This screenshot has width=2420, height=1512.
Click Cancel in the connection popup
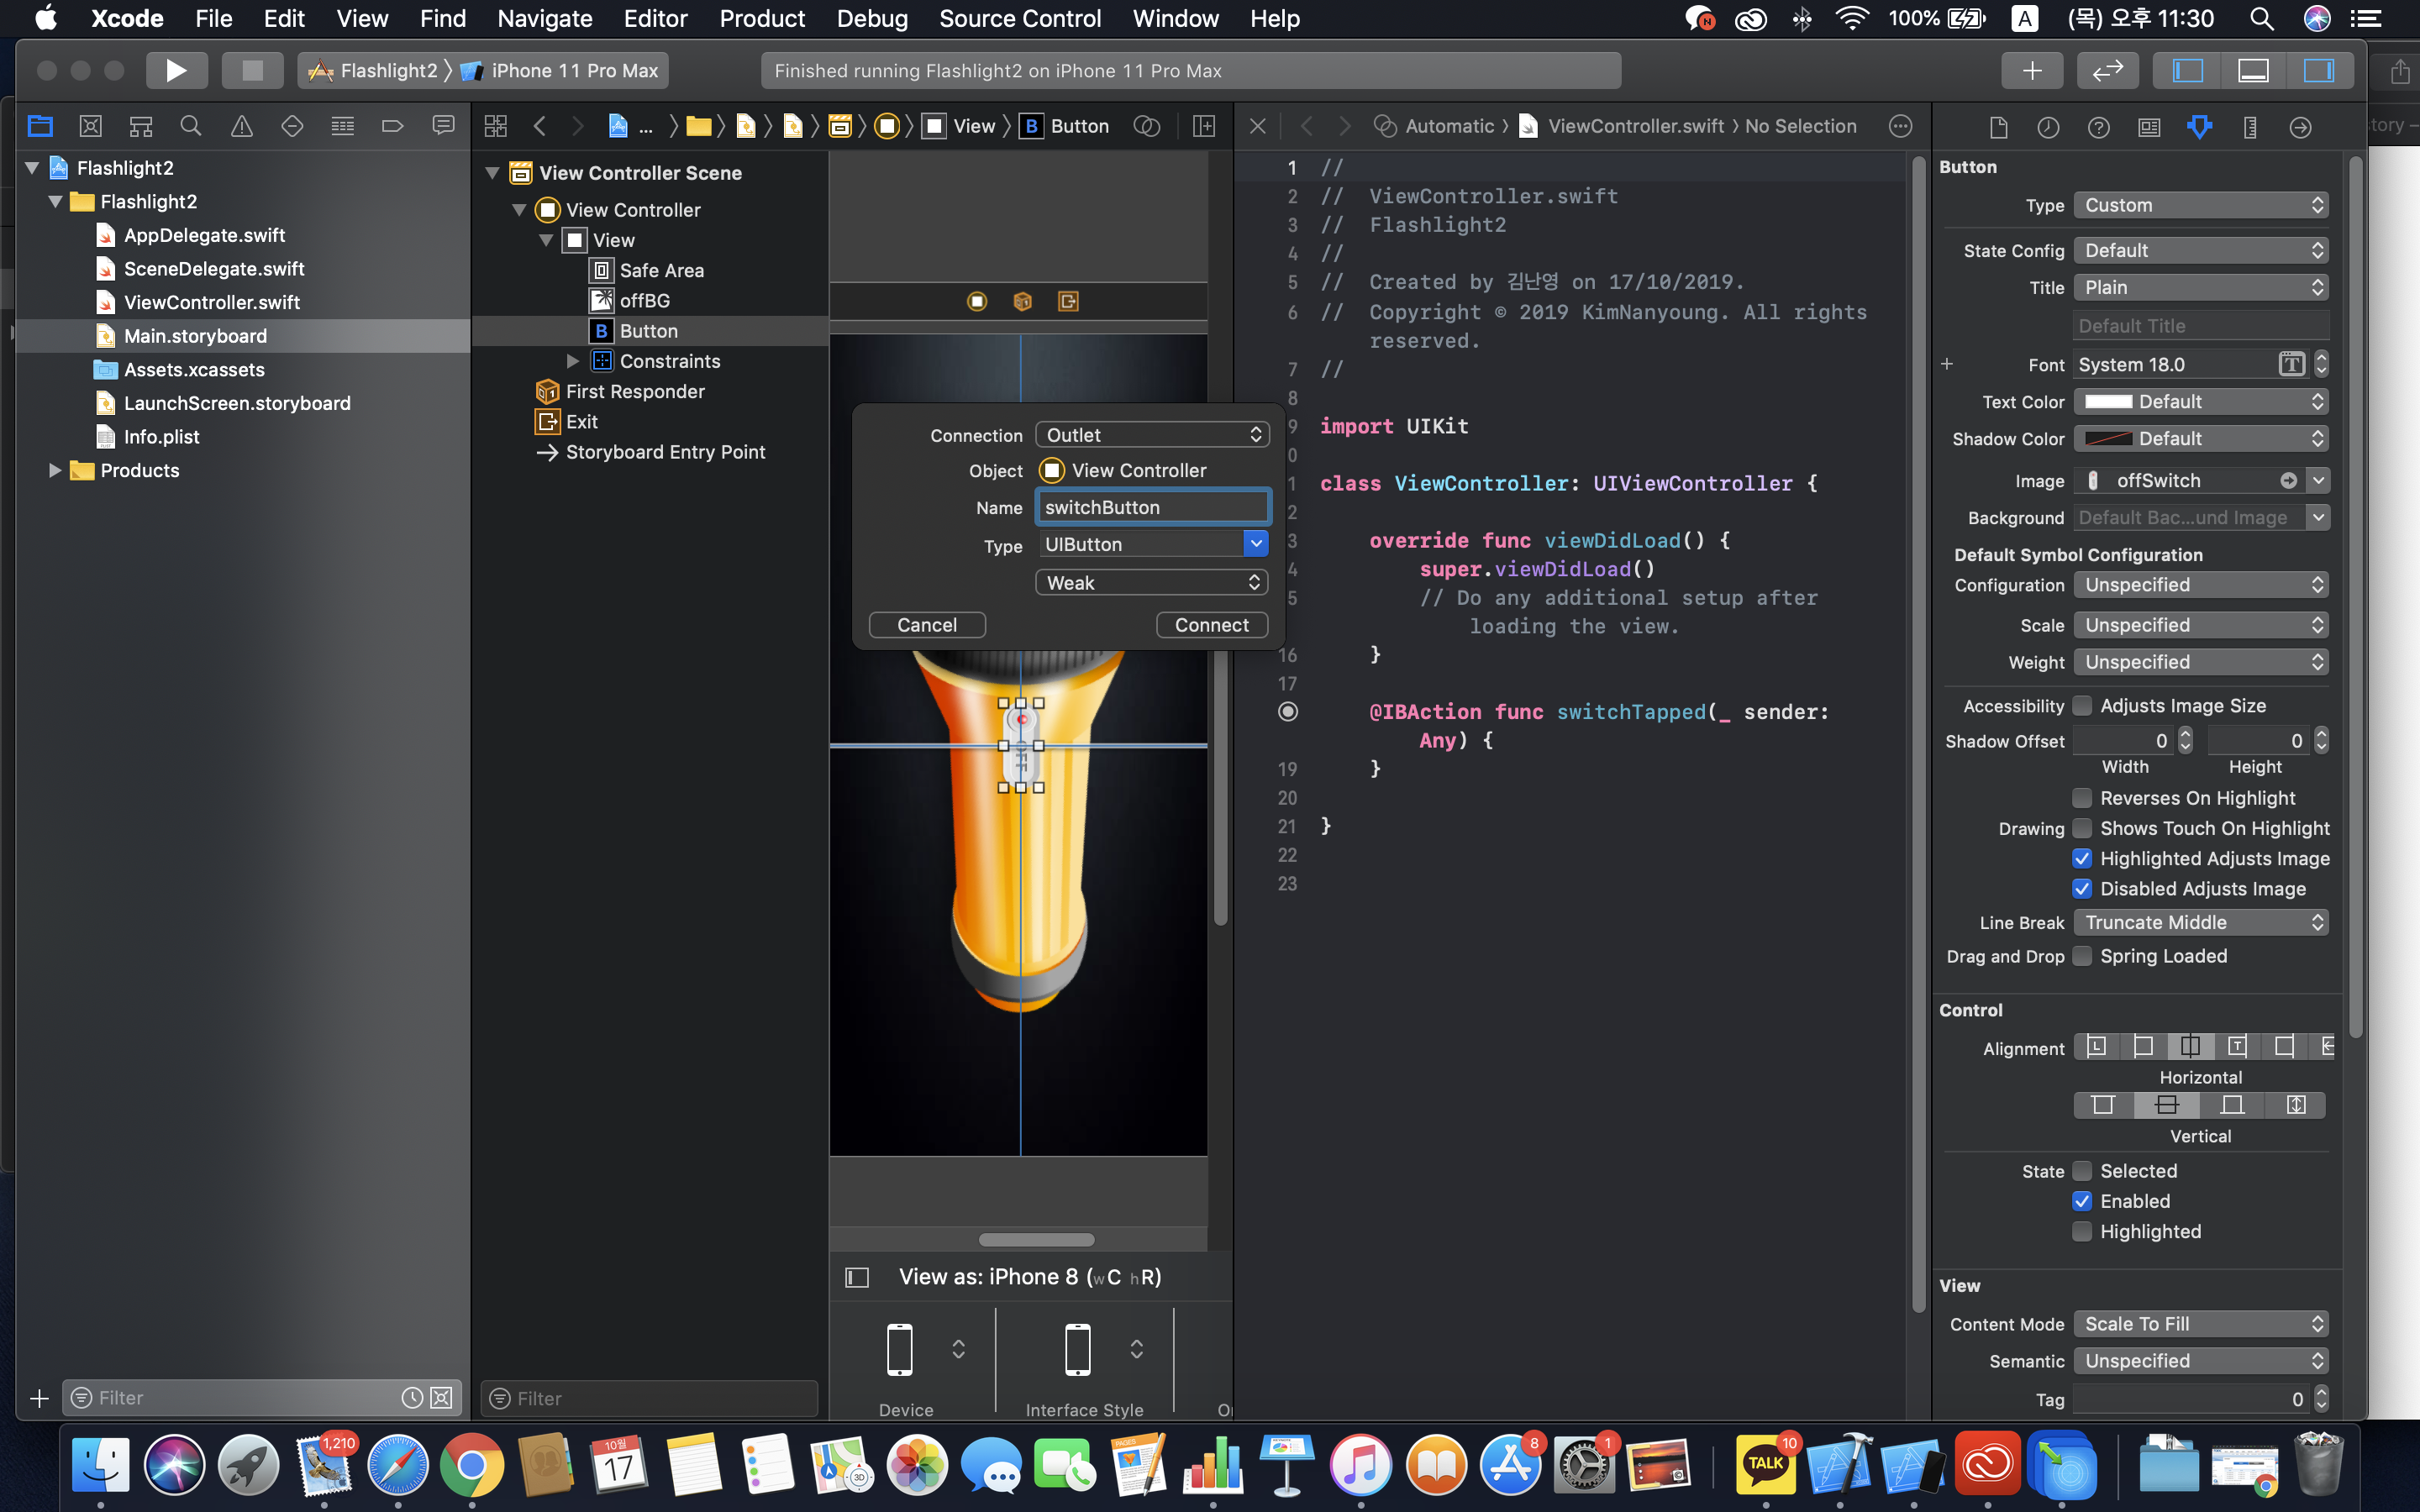[926, 625]
